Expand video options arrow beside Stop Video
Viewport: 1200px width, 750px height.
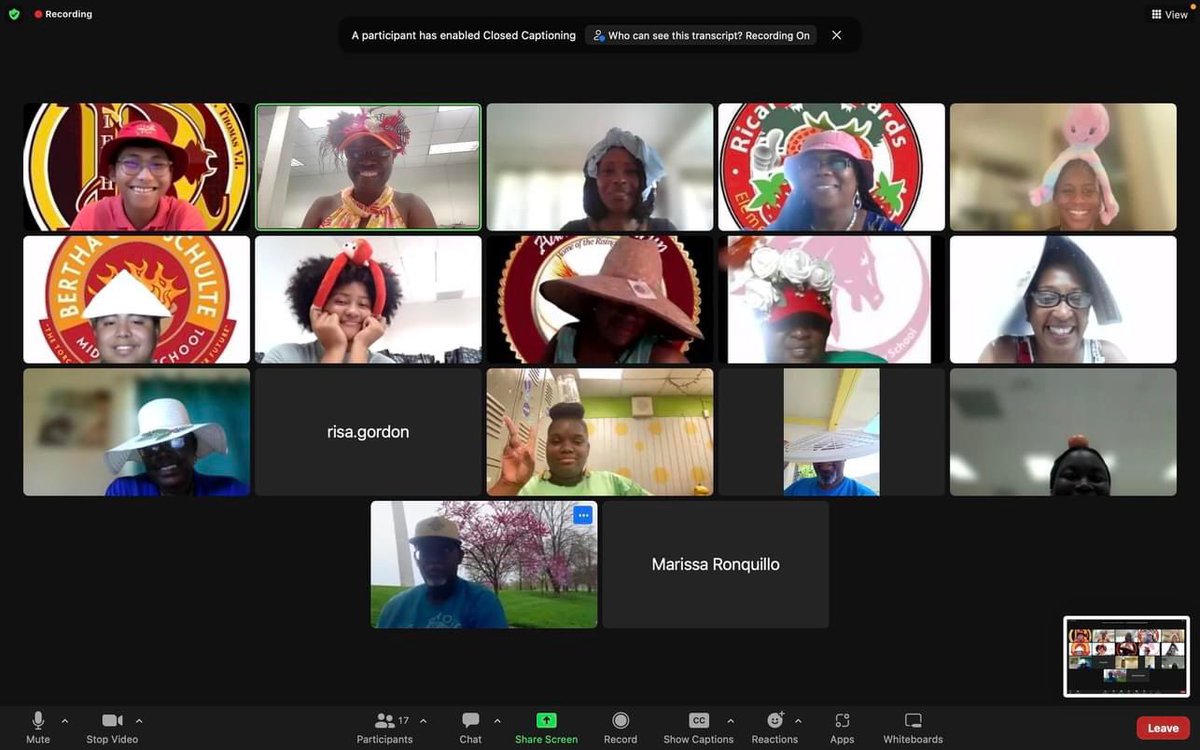(139, 720)
